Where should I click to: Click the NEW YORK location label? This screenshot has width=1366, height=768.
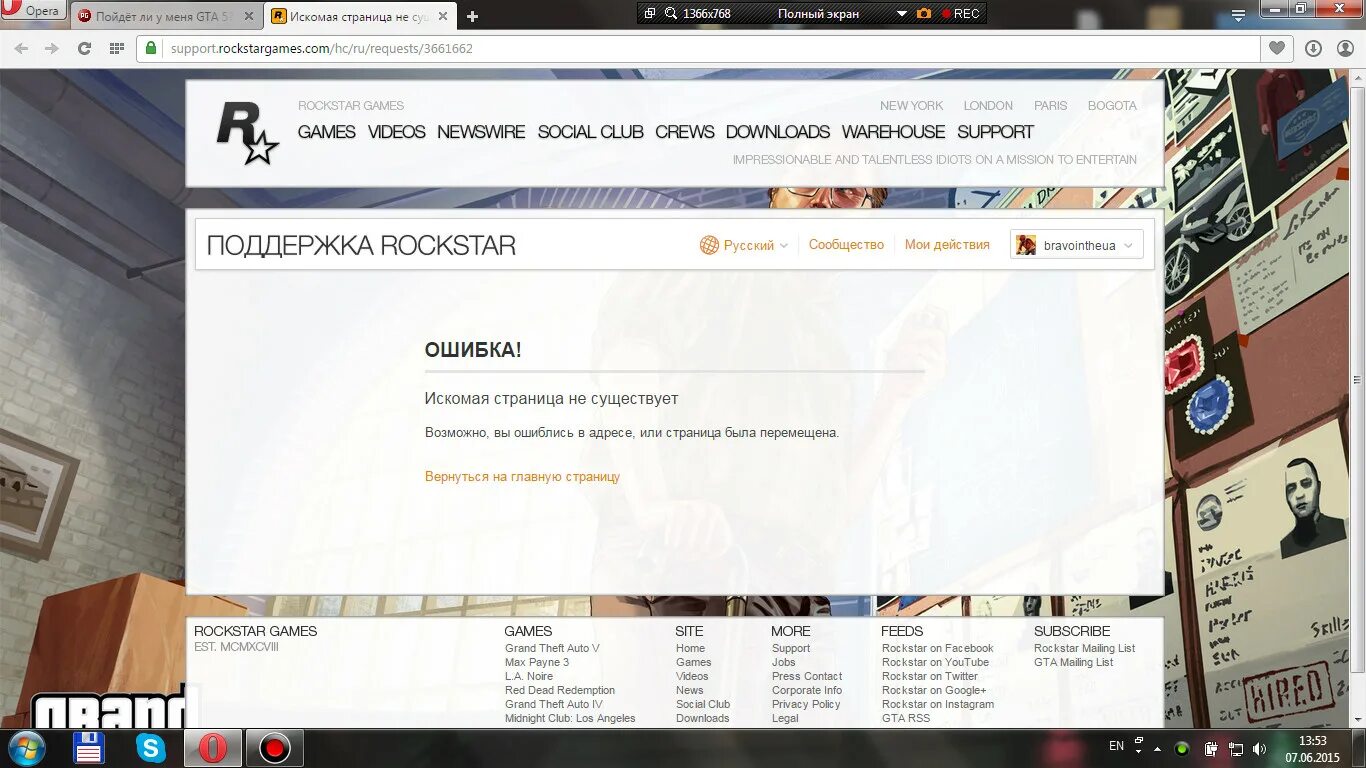click(x=912, y=105)
